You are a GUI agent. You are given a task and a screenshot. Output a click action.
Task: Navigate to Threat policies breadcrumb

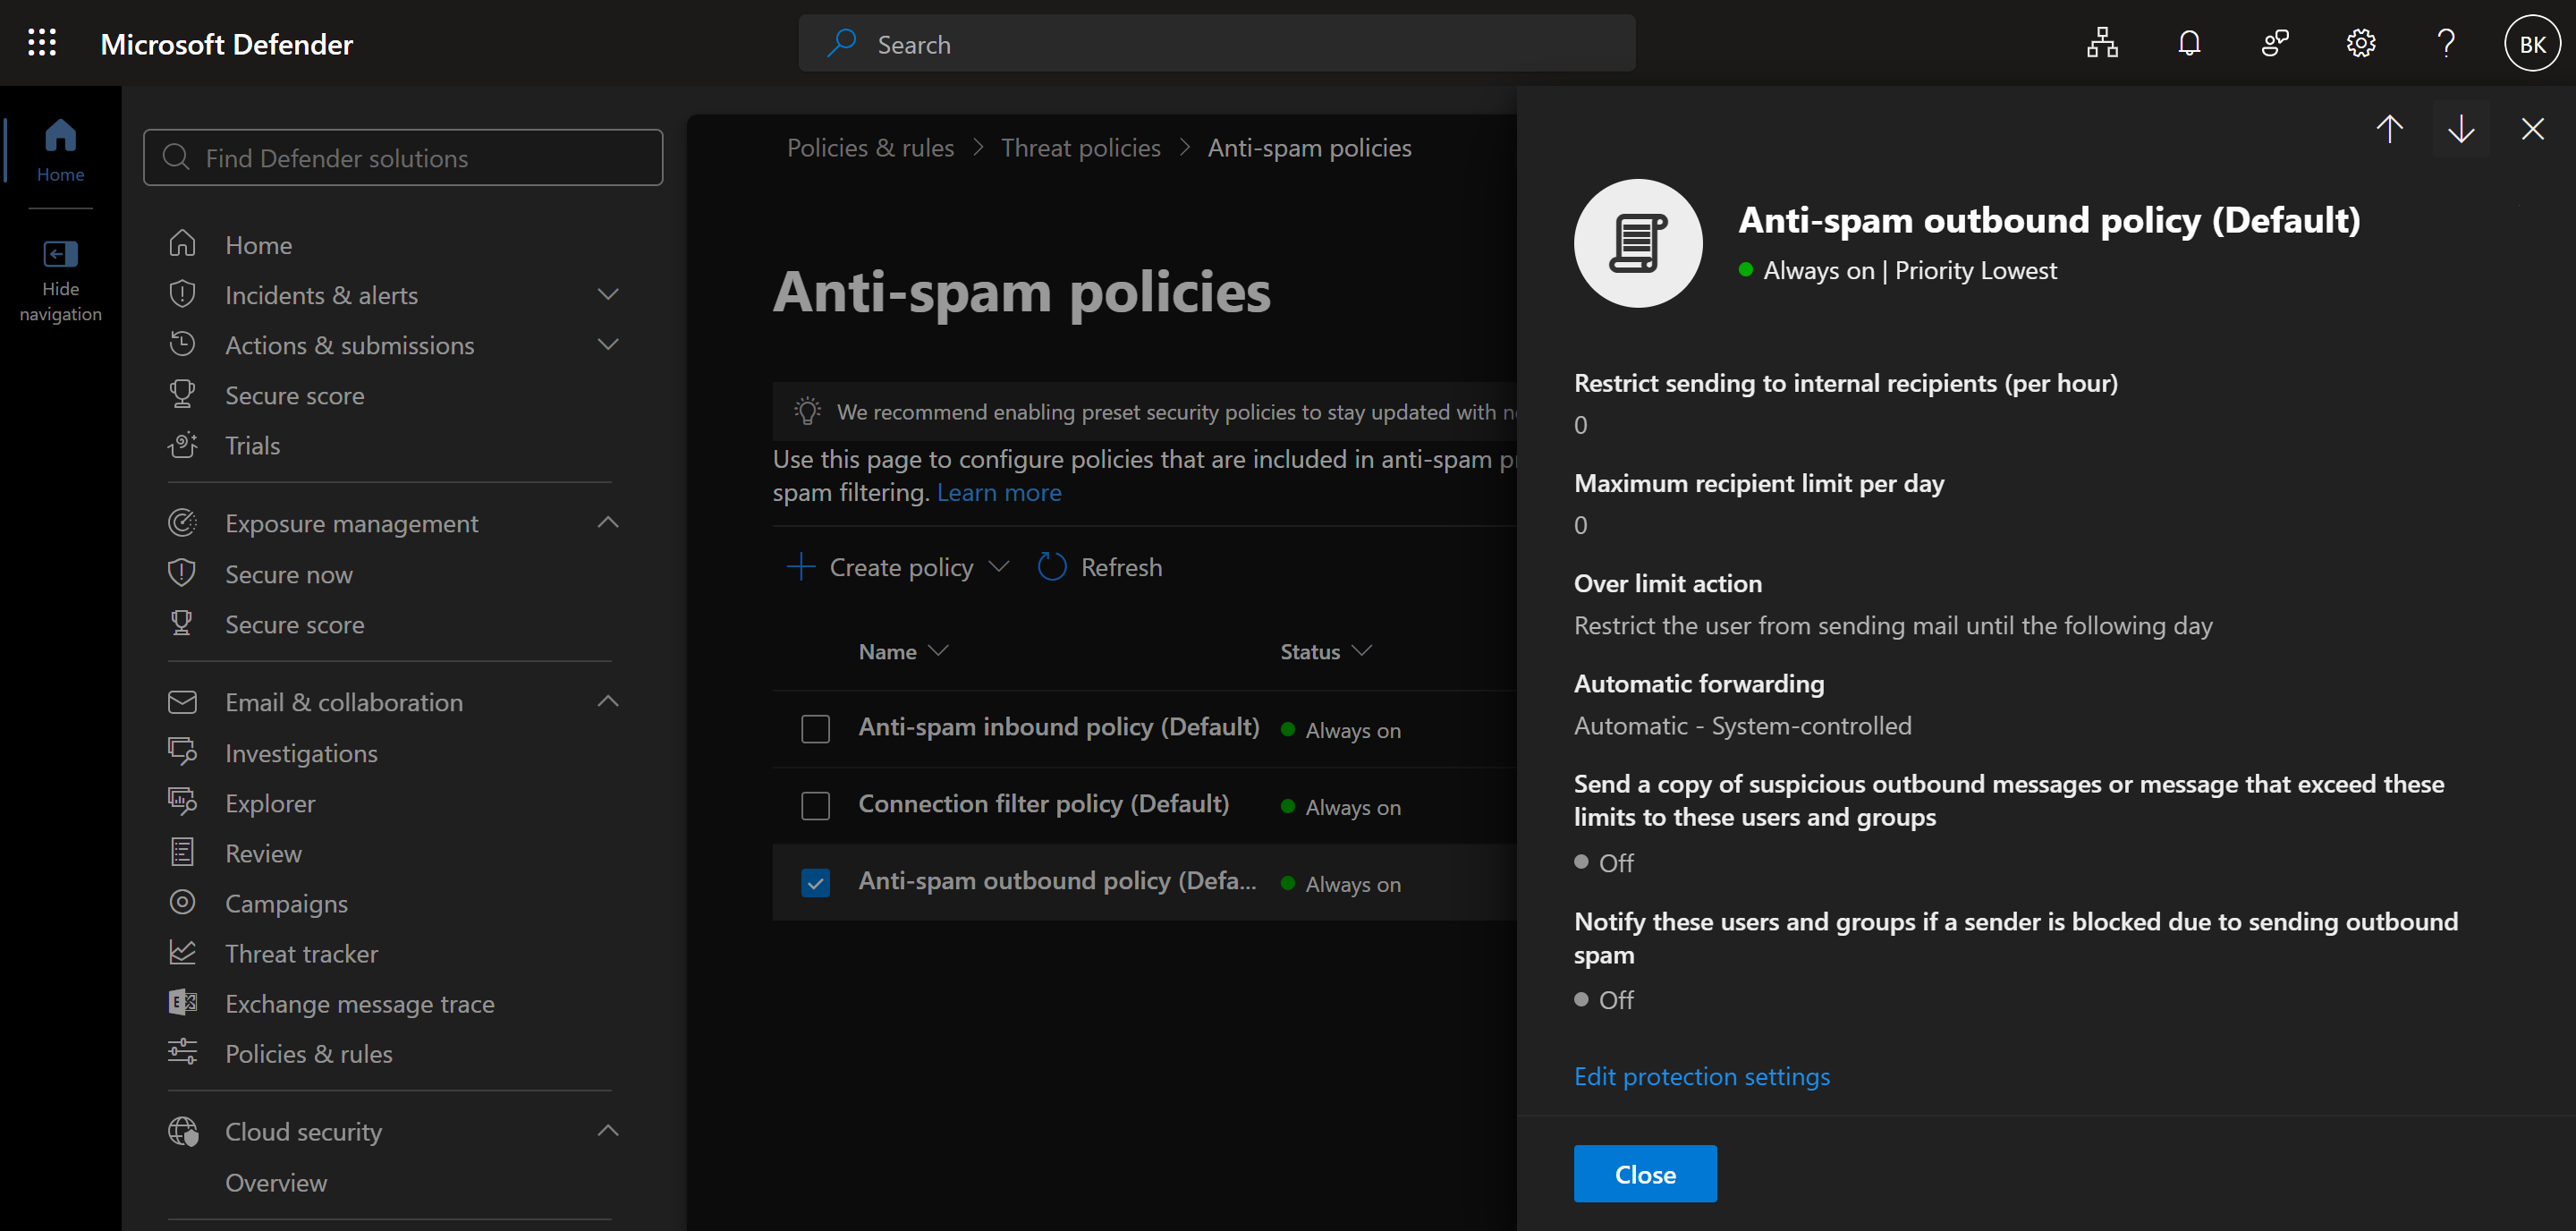coord(1080,147)
